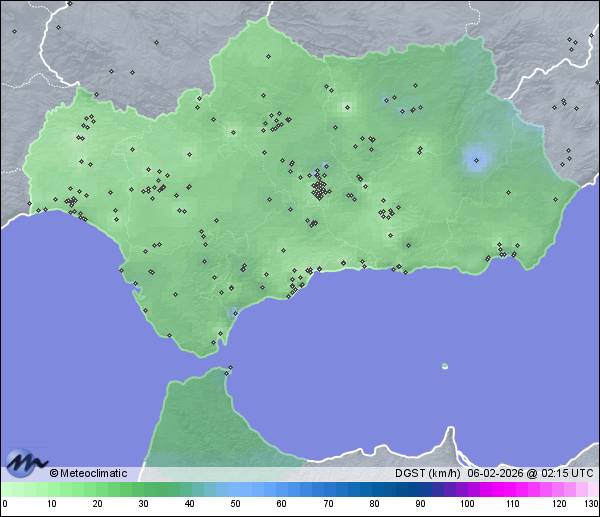
Task: Click the station marker on the African coast tip
Action: (x=231, y=368)
